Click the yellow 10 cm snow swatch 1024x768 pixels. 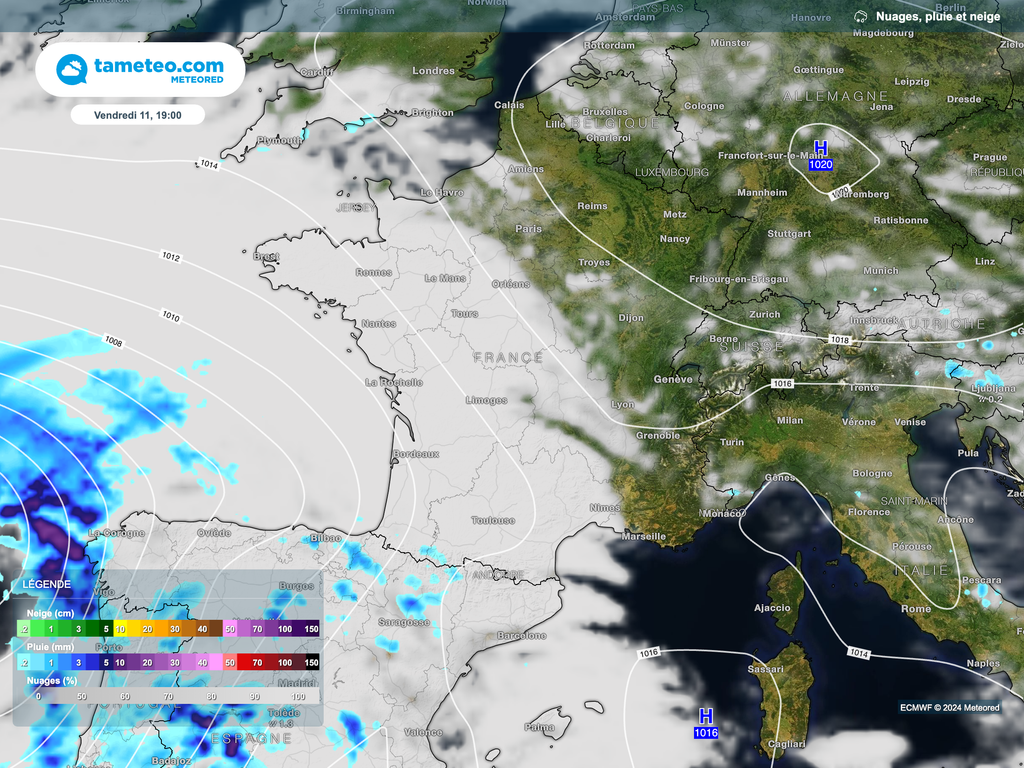(x=120, y=629)
